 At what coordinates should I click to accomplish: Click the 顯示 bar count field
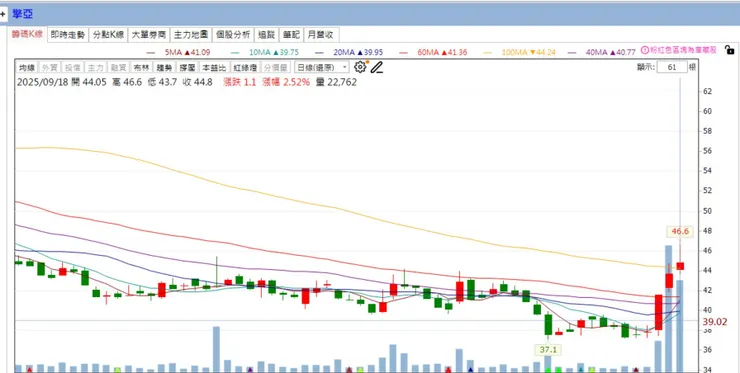(x=672, y=67)
